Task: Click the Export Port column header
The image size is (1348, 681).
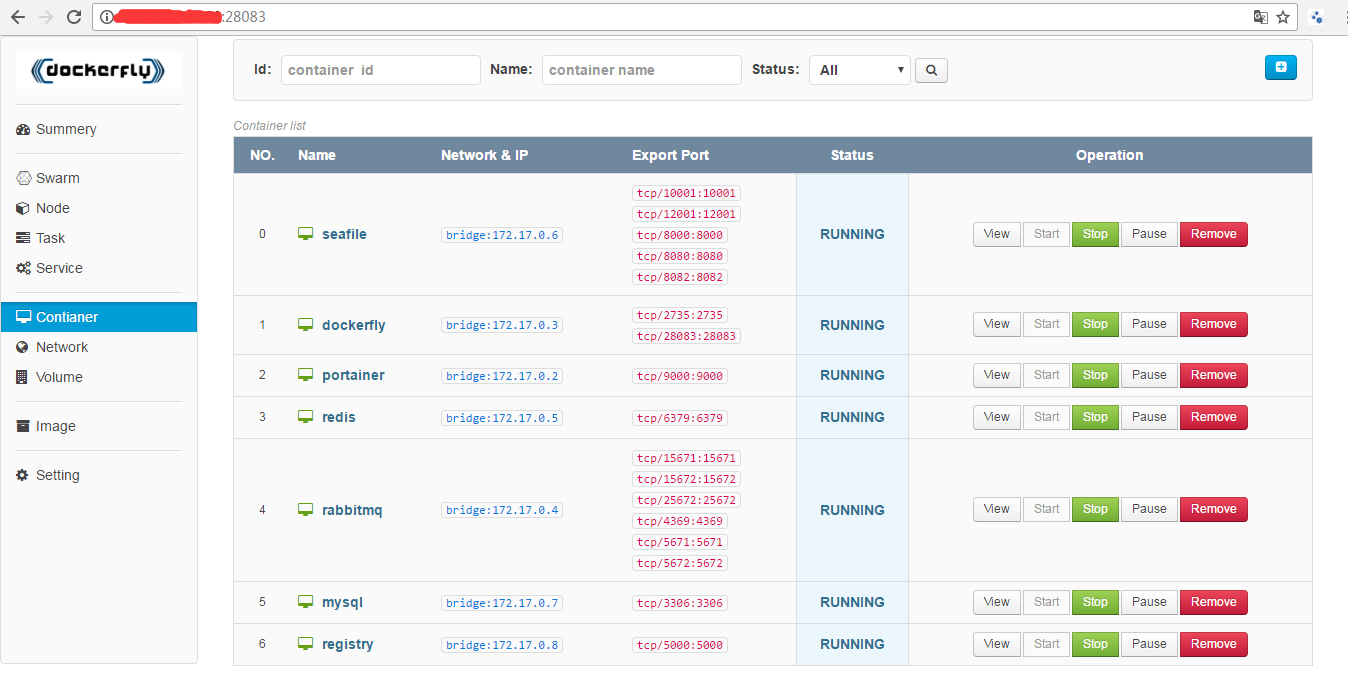Action: click(671, 155)
